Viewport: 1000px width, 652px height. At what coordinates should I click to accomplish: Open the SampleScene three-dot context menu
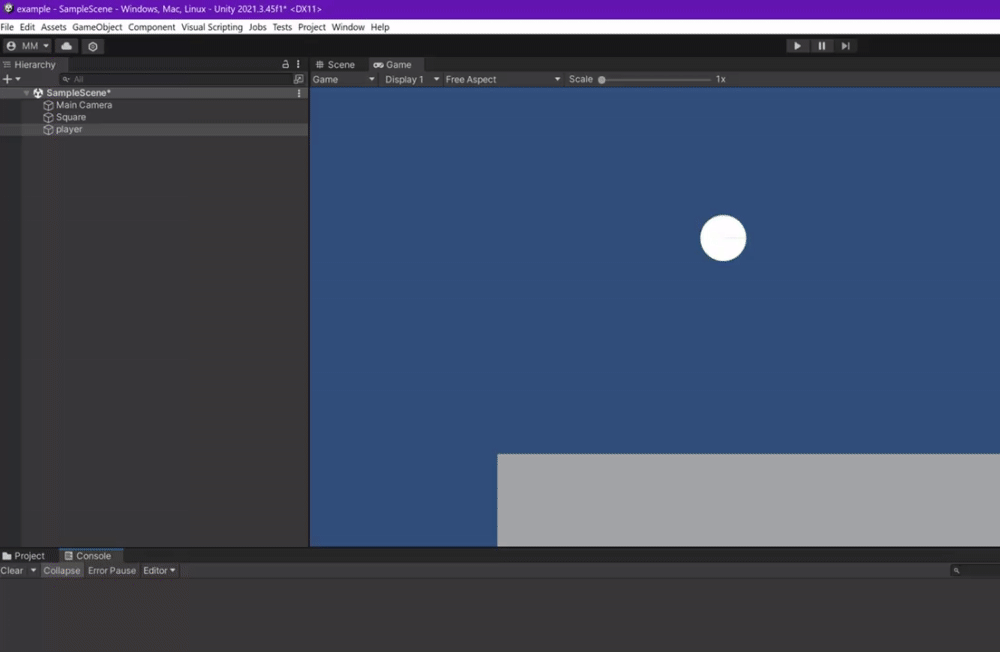299,93
